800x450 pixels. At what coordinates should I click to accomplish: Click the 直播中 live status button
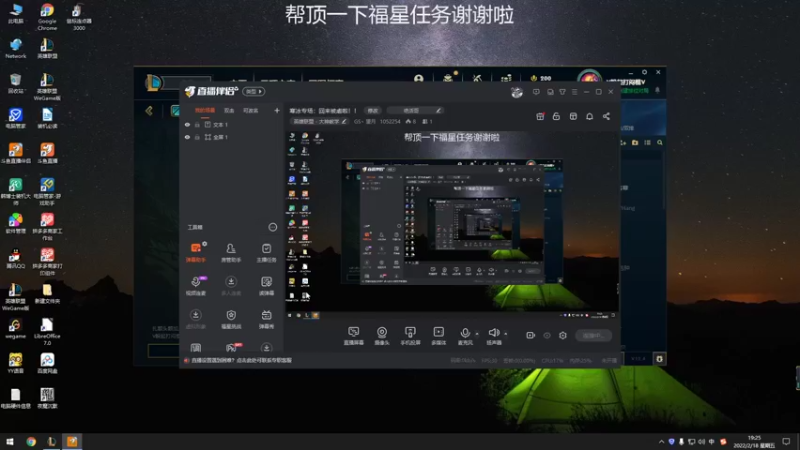(x=593, y=335)
